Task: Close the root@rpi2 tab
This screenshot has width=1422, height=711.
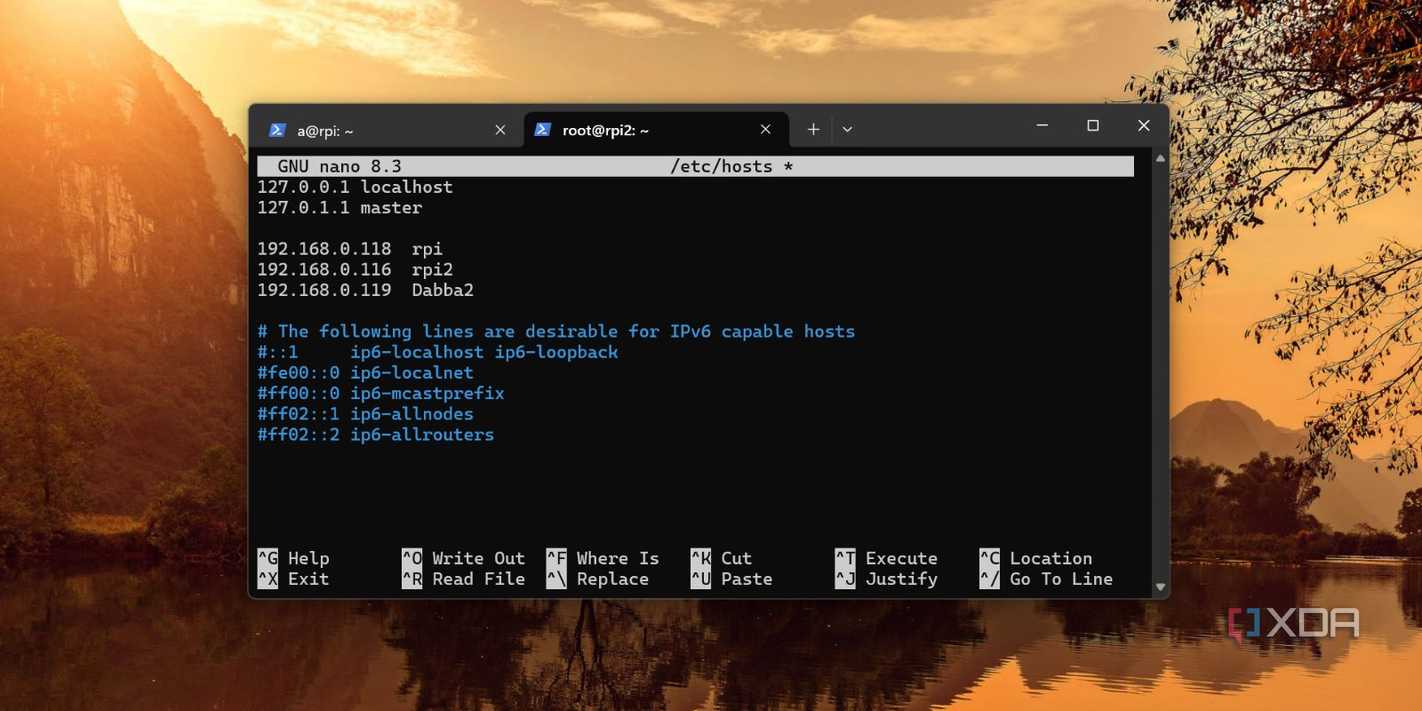Action: pyautogui.click(x=765, y=129)
